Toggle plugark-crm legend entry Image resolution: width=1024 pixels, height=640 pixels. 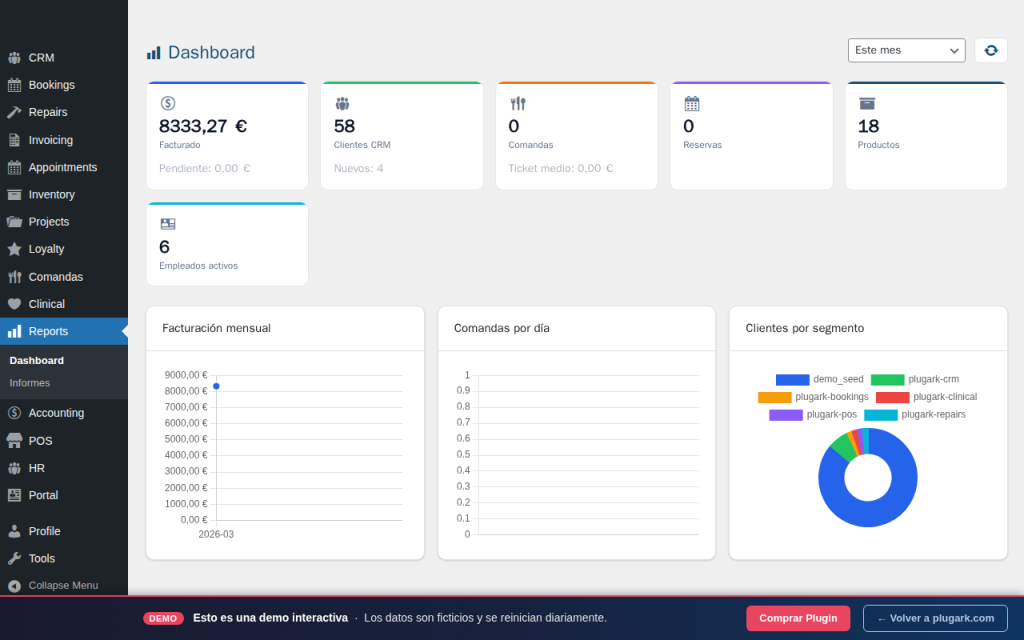(915, 380)
